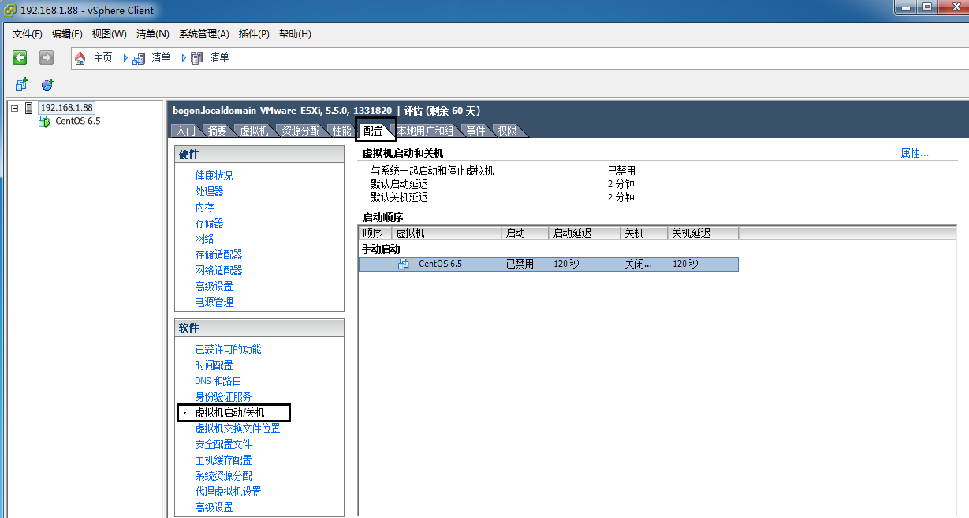969x518 pixels.
Task: Open the 属性... properties link
Action: (915, 153)
